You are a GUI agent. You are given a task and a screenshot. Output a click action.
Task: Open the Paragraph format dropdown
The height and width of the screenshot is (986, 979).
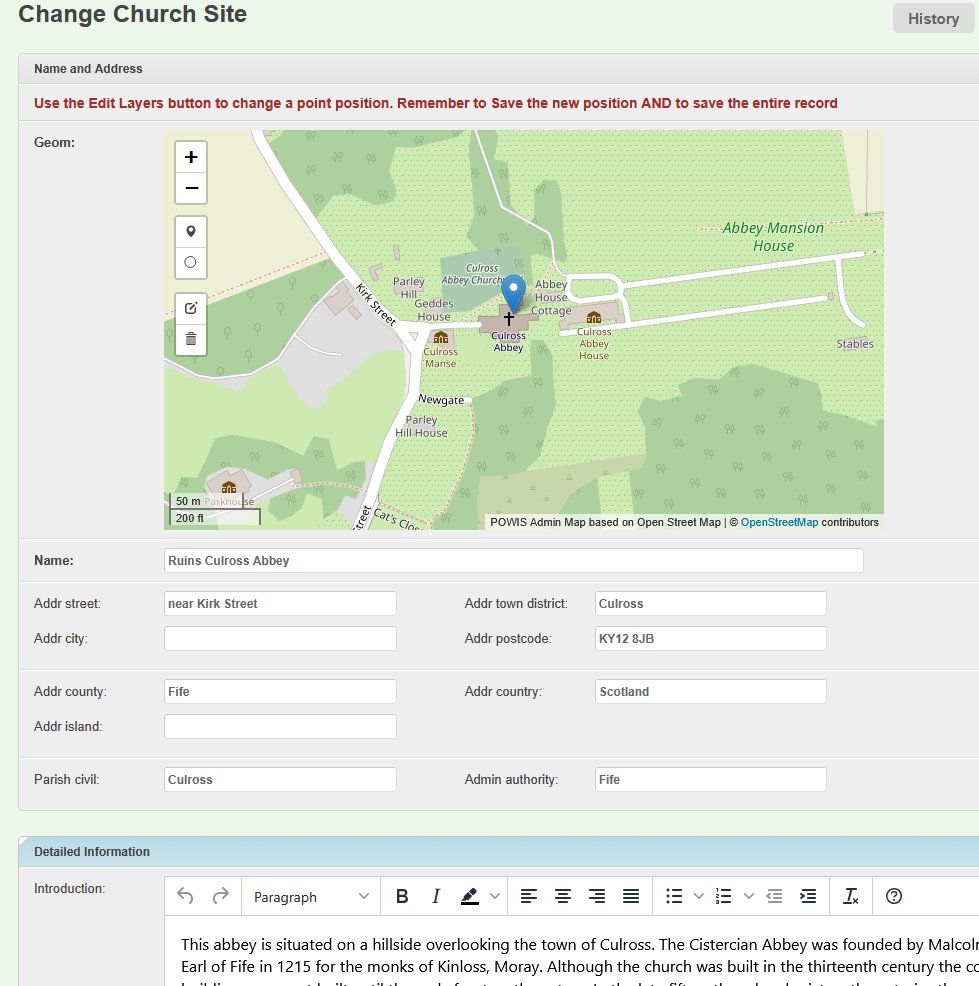[x=311, y=896]
